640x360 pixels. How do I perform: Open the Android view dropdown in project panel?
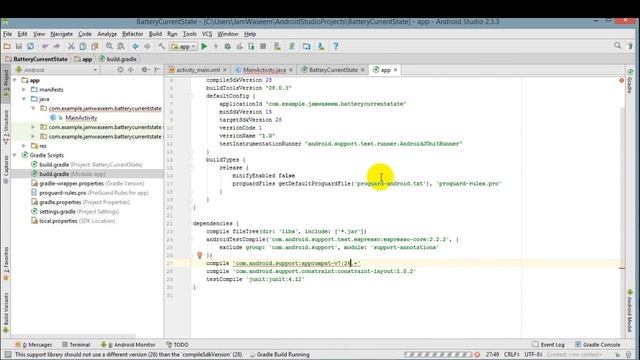(57, 70)
